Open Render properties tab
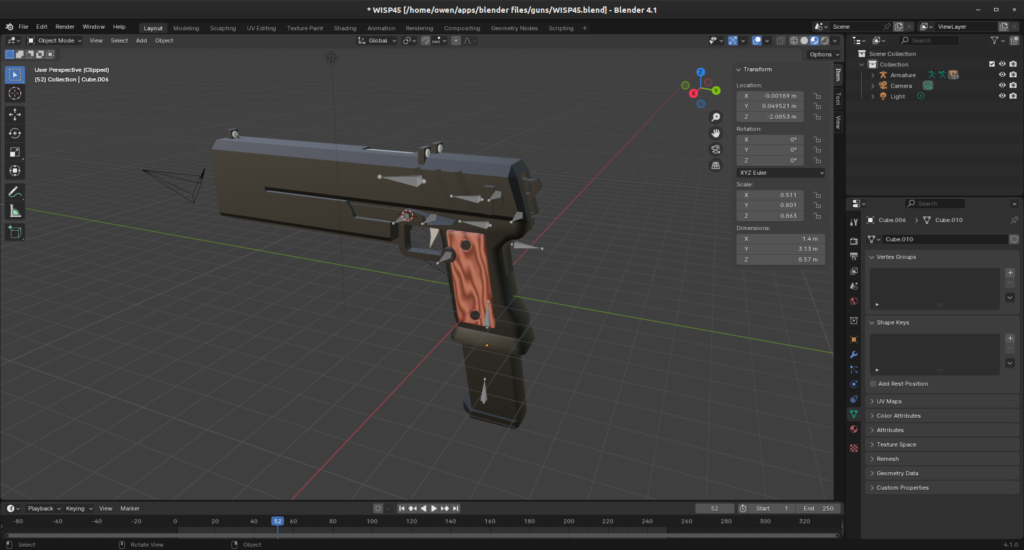 (854, 241)
